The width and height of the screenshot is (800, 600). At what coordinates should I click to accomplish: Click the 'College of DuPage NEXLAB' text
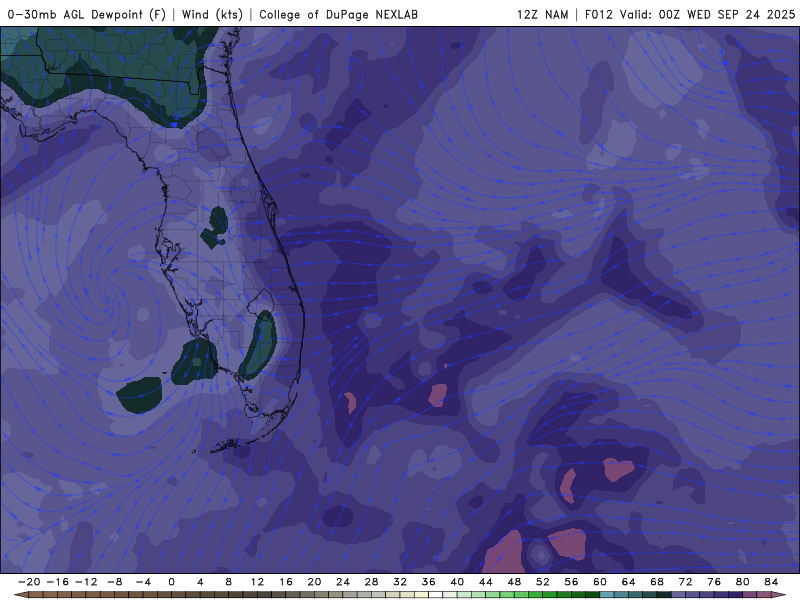click(x=338, y=14)
